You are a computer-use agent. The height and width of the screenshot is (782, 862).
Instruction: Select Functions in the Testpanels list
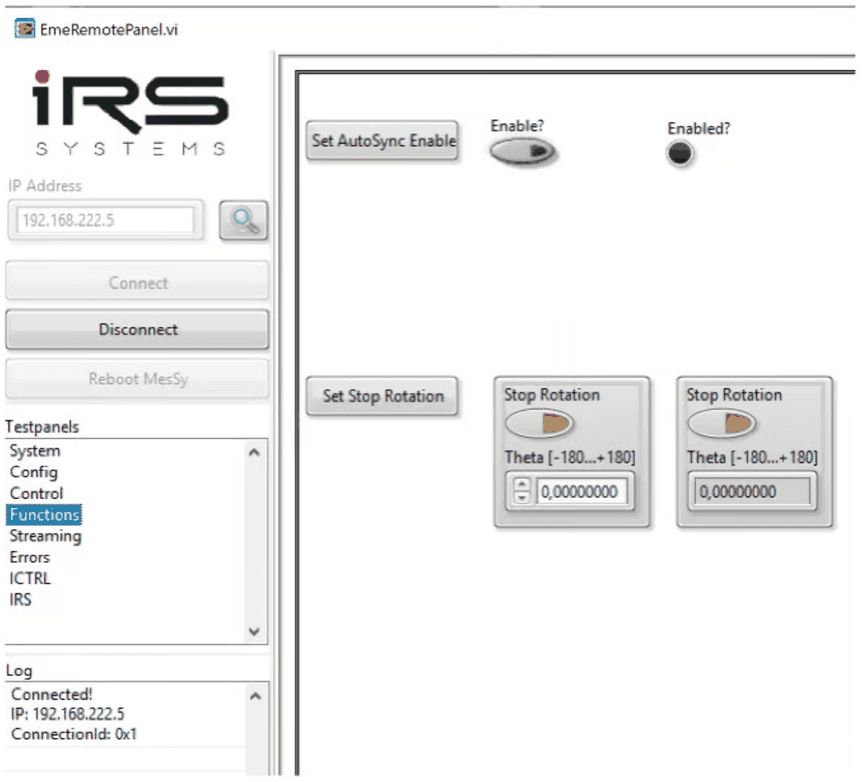coord(45,515)
